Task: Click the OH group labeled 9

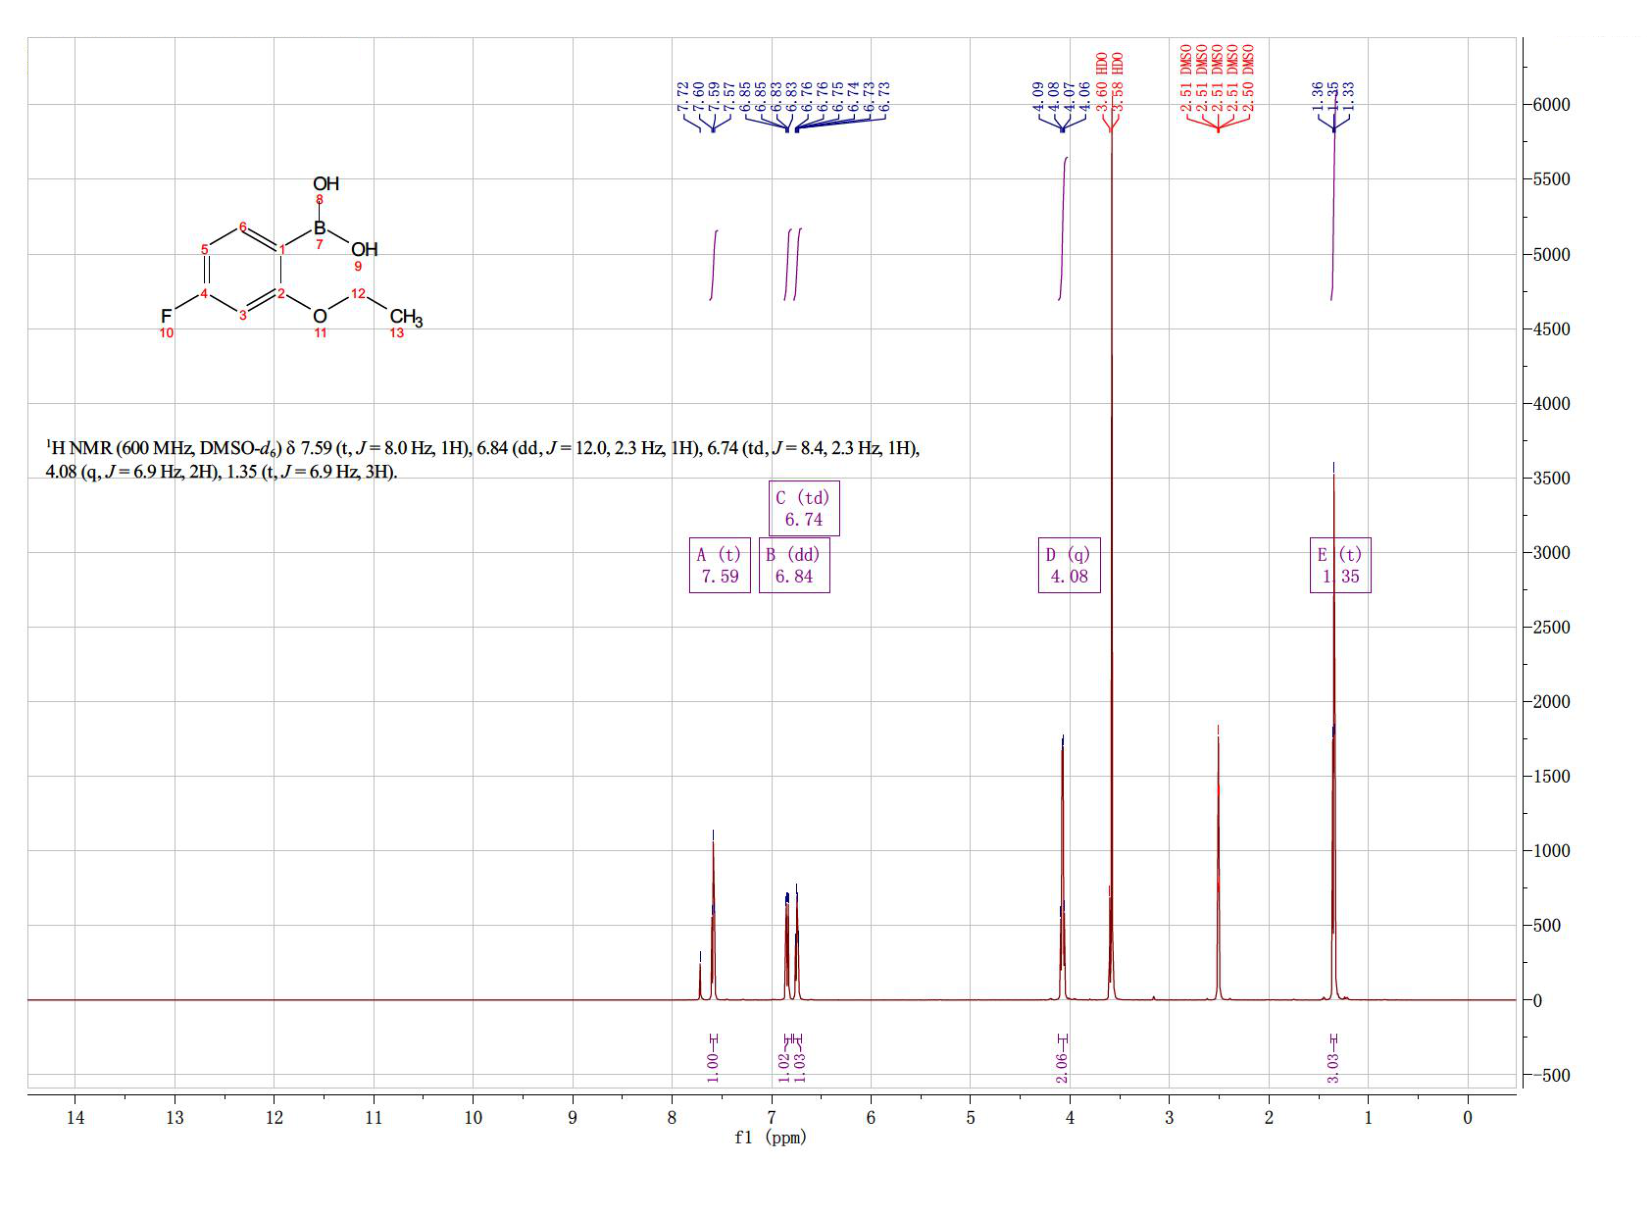Action: tap(365, 250)
